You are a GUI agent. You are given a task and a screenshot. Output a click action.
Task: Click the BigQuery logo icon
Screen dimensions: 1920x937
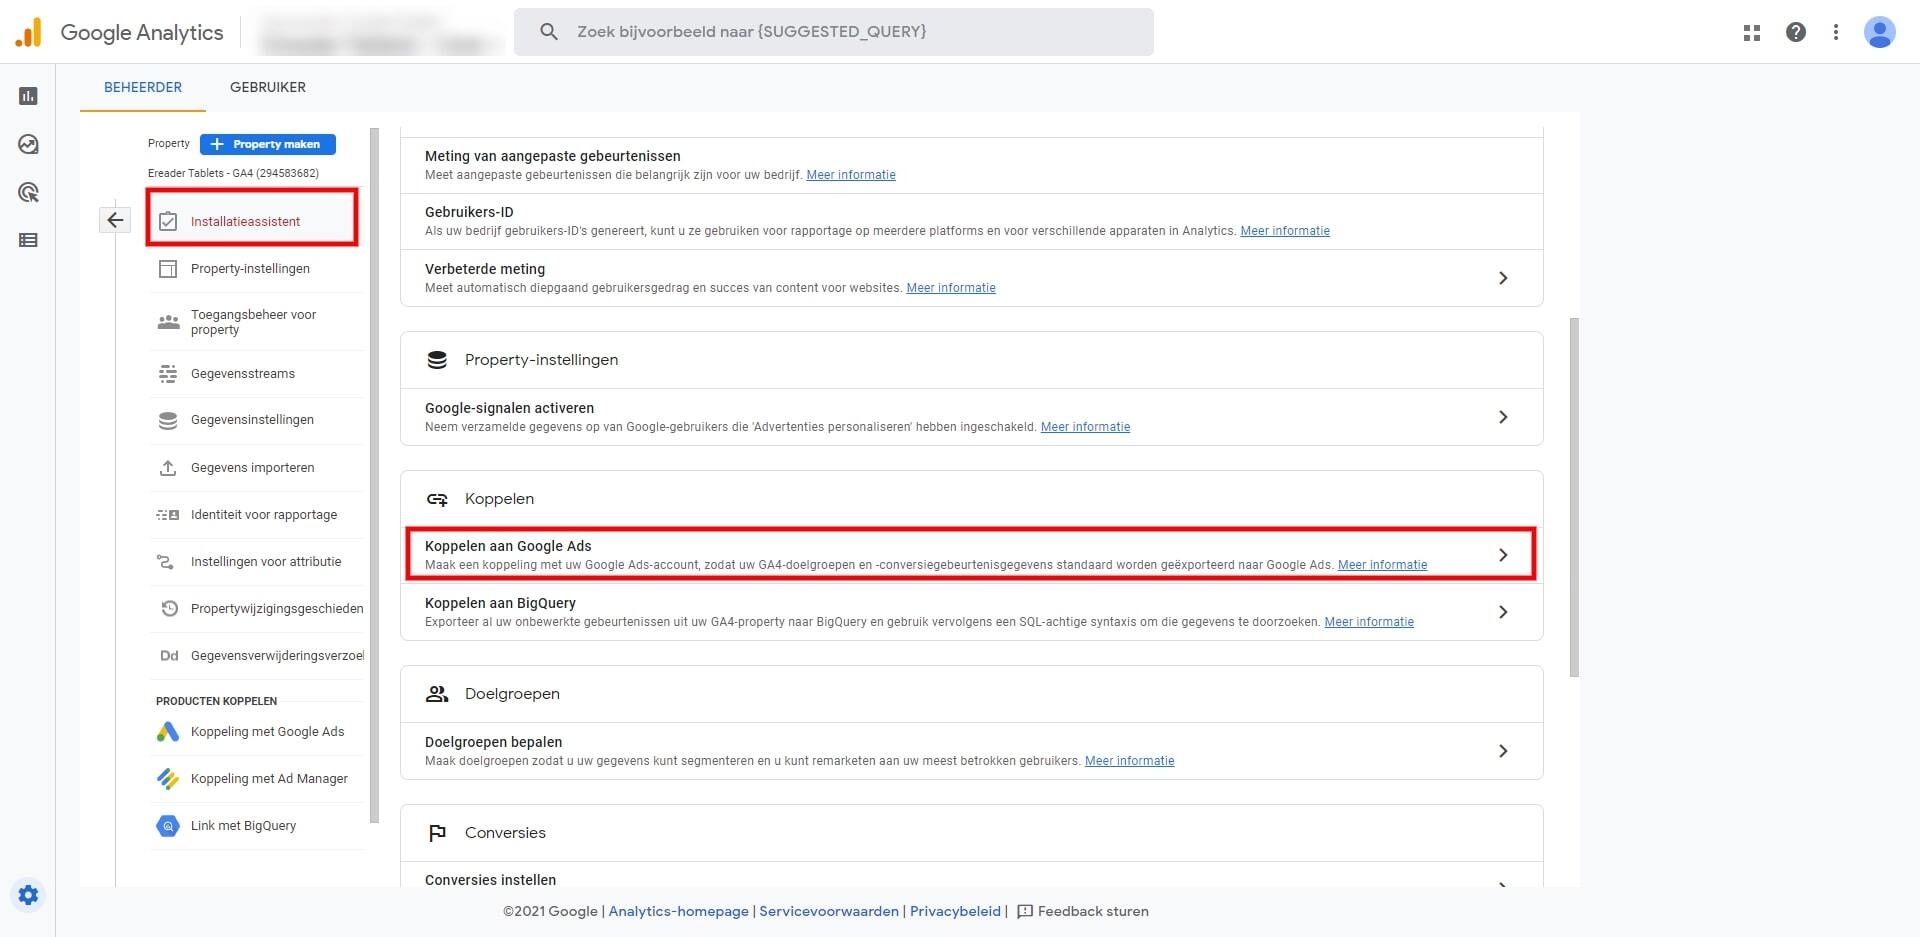(168, 826)
